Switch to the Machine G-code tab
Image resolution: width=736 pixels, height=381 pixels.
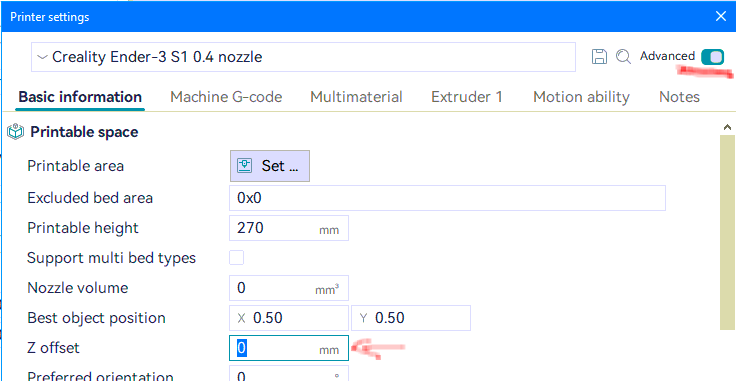(226, 97)
